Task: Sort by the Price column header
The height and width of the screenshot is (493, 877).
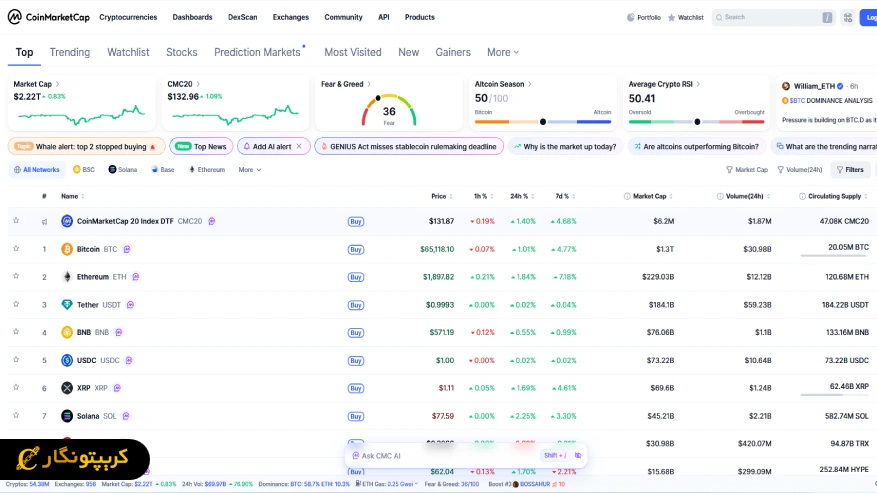Action: [x=441, y=196]
